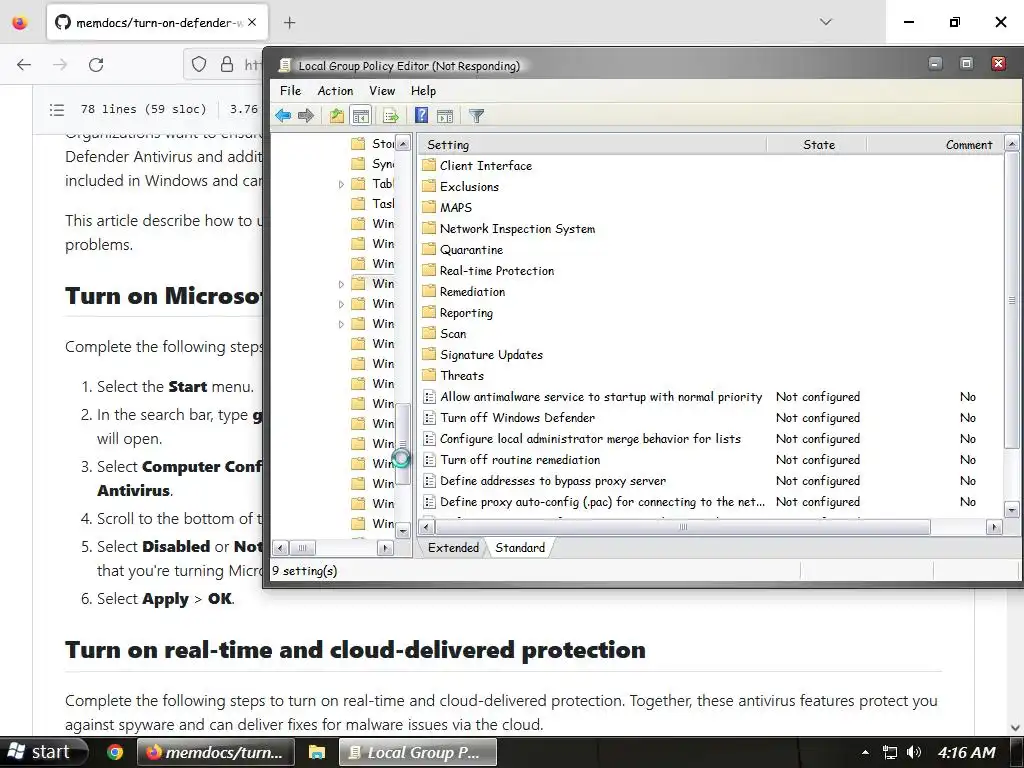Image resolution: width=1024 pixels, height=768 pixels.
Task: Select 'Allow antimalware service to startup' setting
Action: point(593,396)
